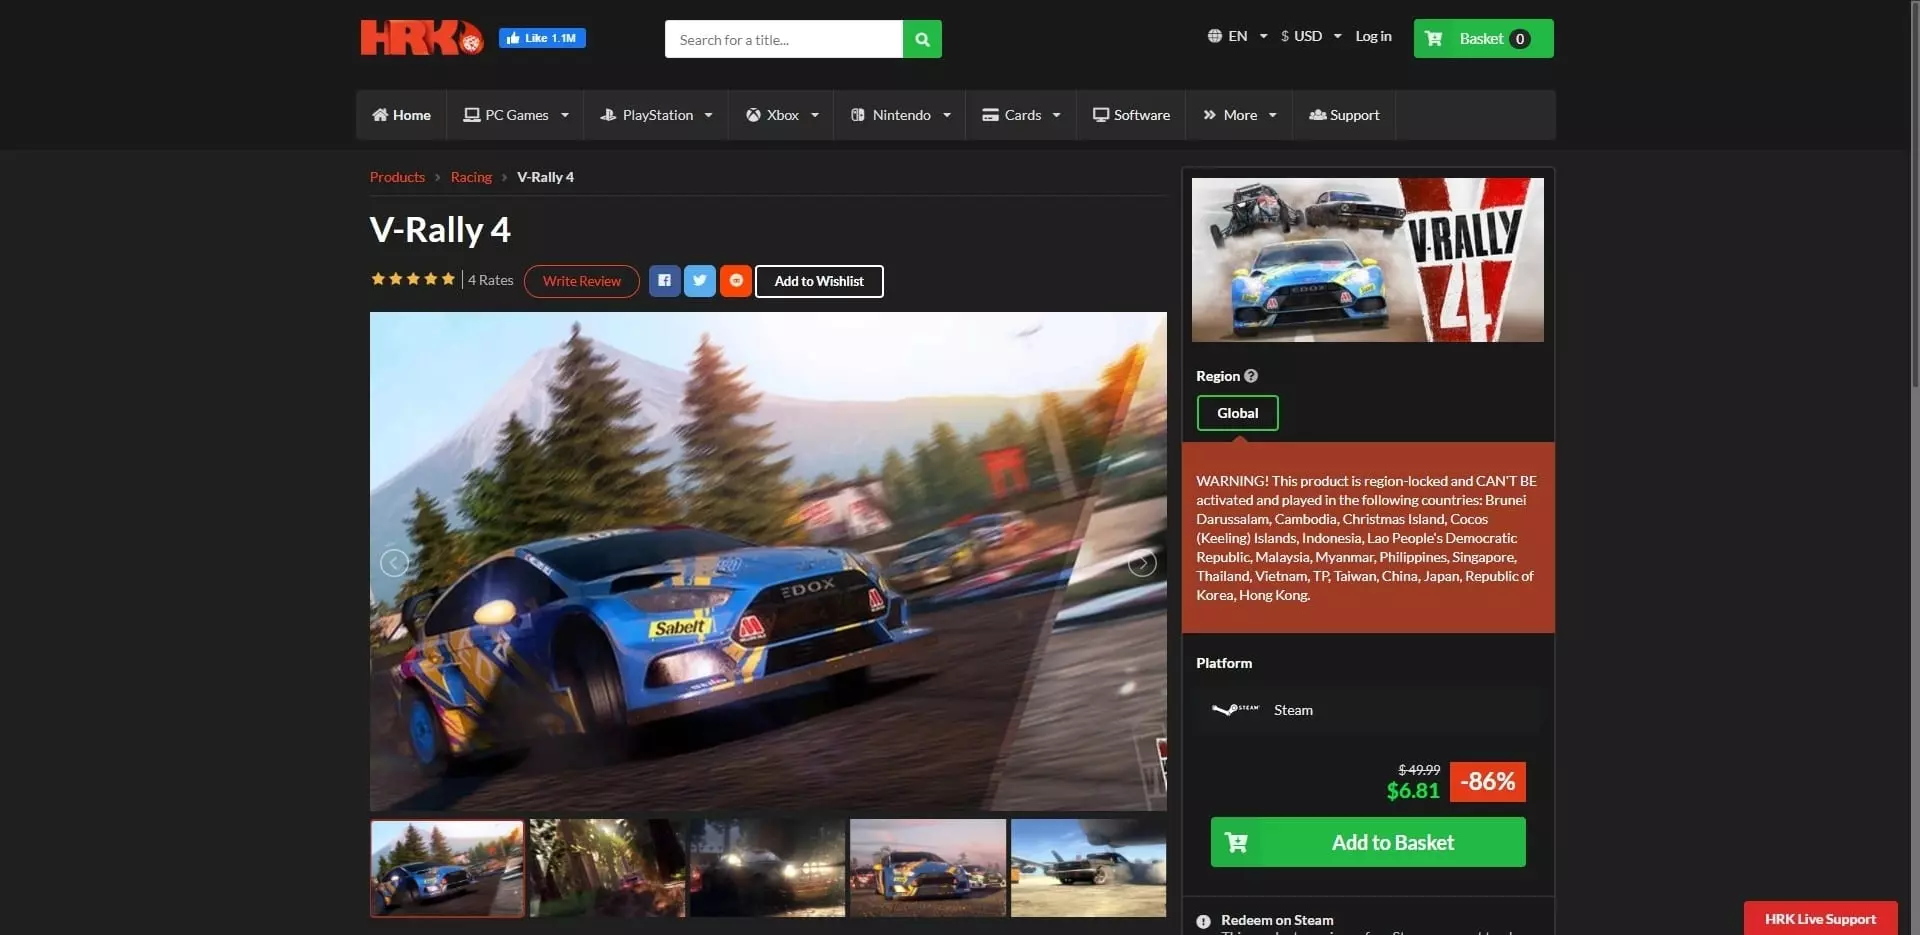Click the Support people icon
Screen dimensions: 1920x935
coord(1317,115)
